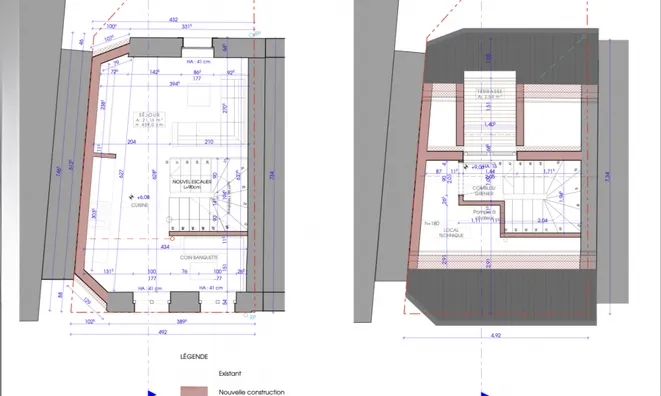Click the 331 top dimension

(187, 27)
